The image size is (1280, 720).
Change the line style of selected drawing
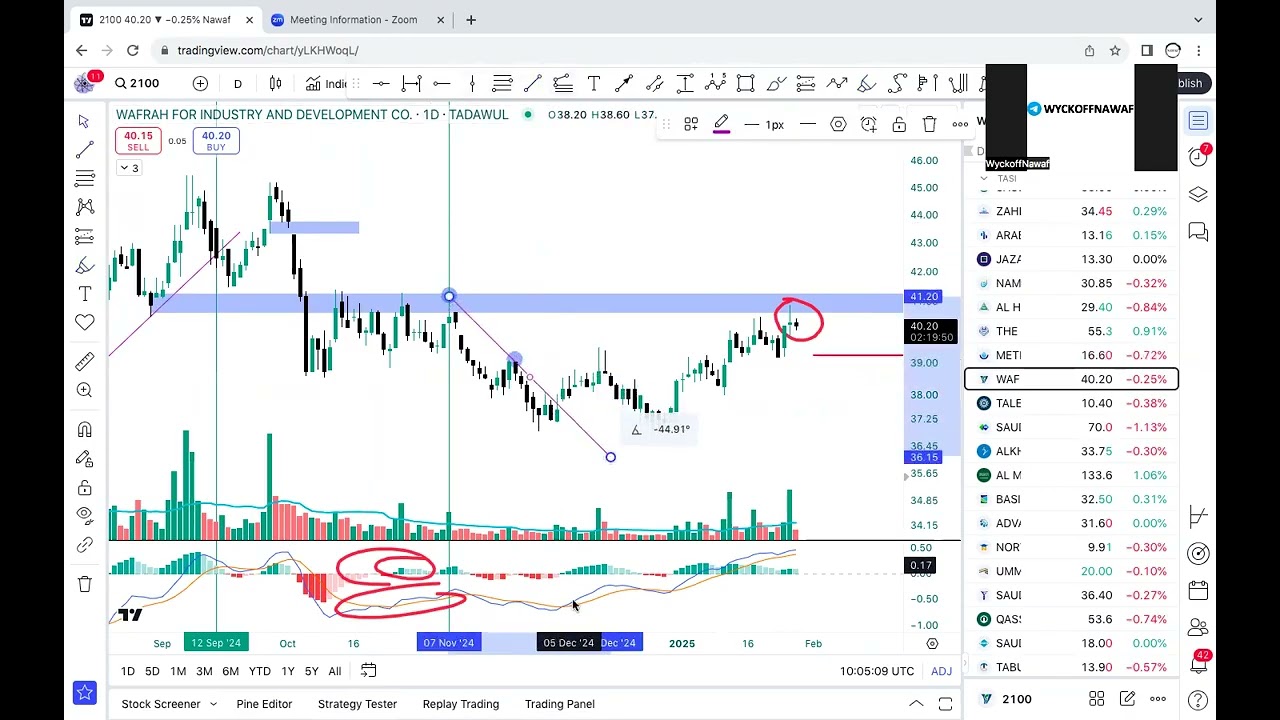(808, 125)
